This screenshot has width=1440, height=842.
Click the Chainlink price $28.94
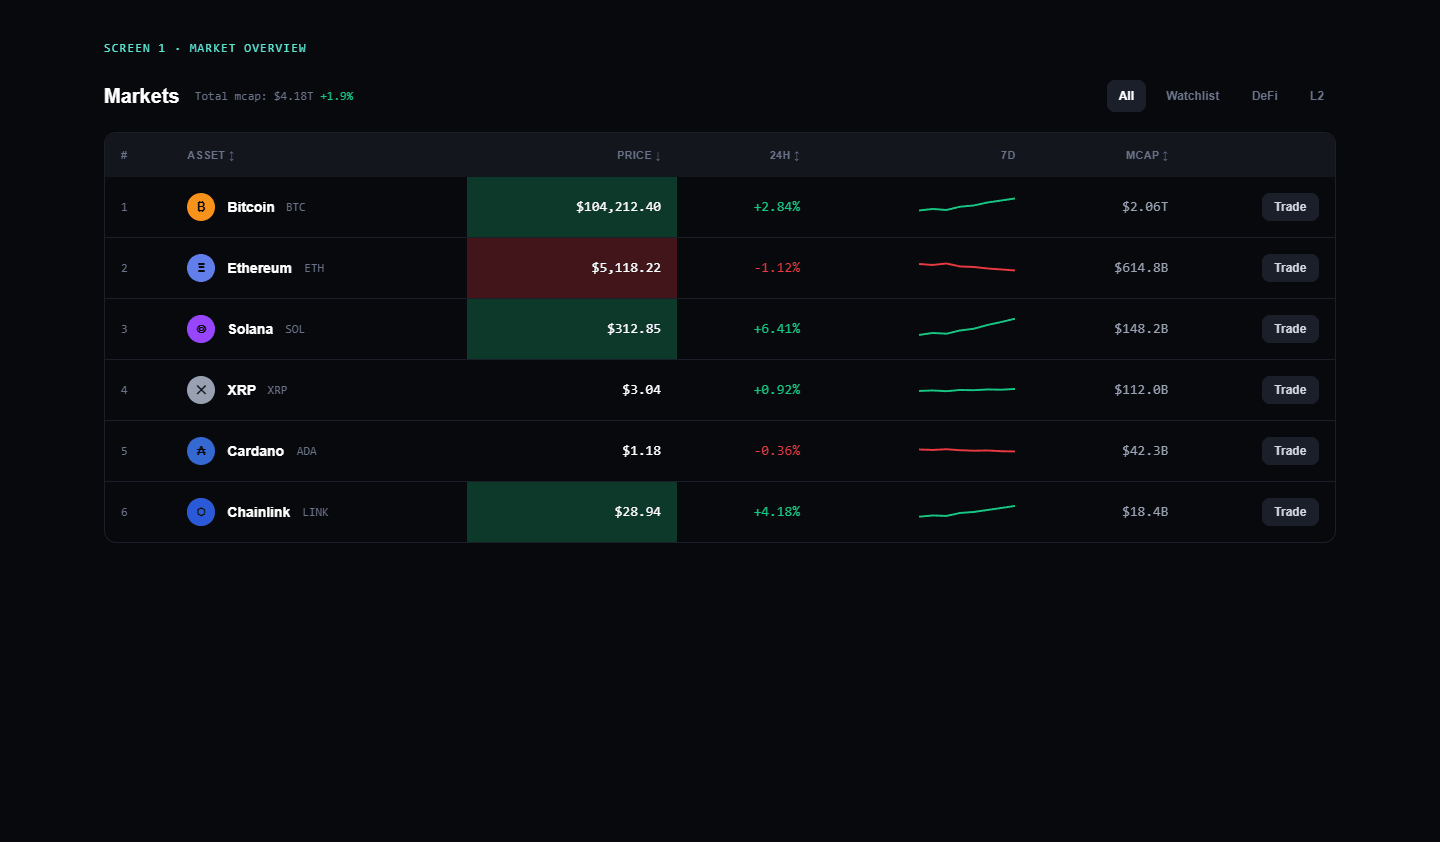(x=637, y=512)
